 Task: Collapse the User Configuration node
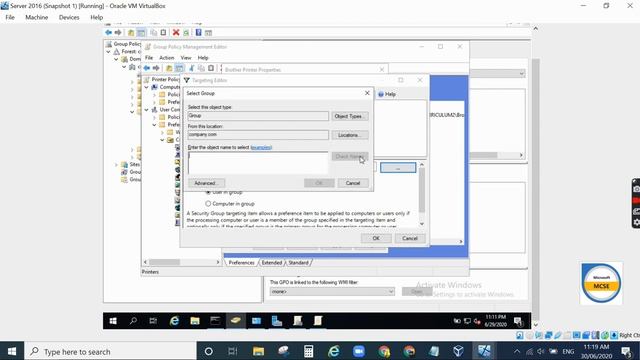[147, 109]
